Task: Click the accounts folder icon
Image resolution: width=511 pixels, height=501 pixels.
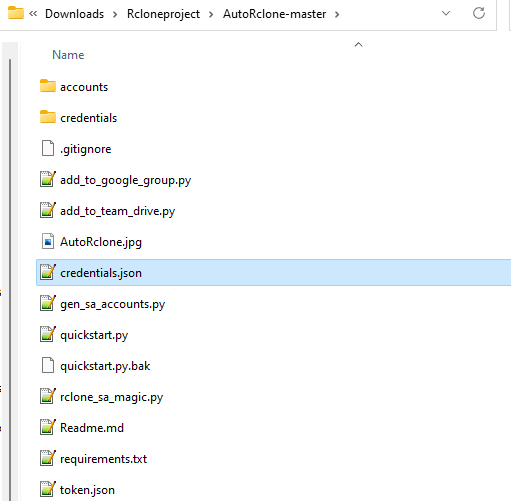Action: point(48,86)
